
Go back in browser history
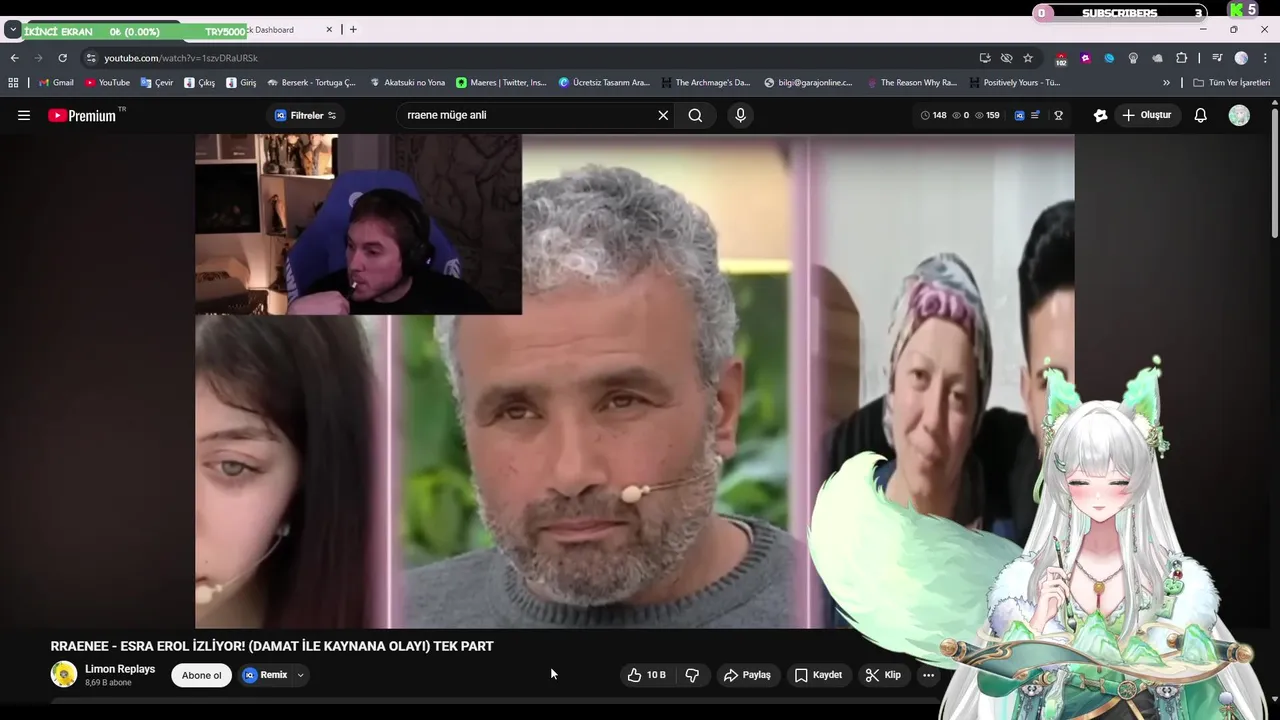(x=14, y=58)
